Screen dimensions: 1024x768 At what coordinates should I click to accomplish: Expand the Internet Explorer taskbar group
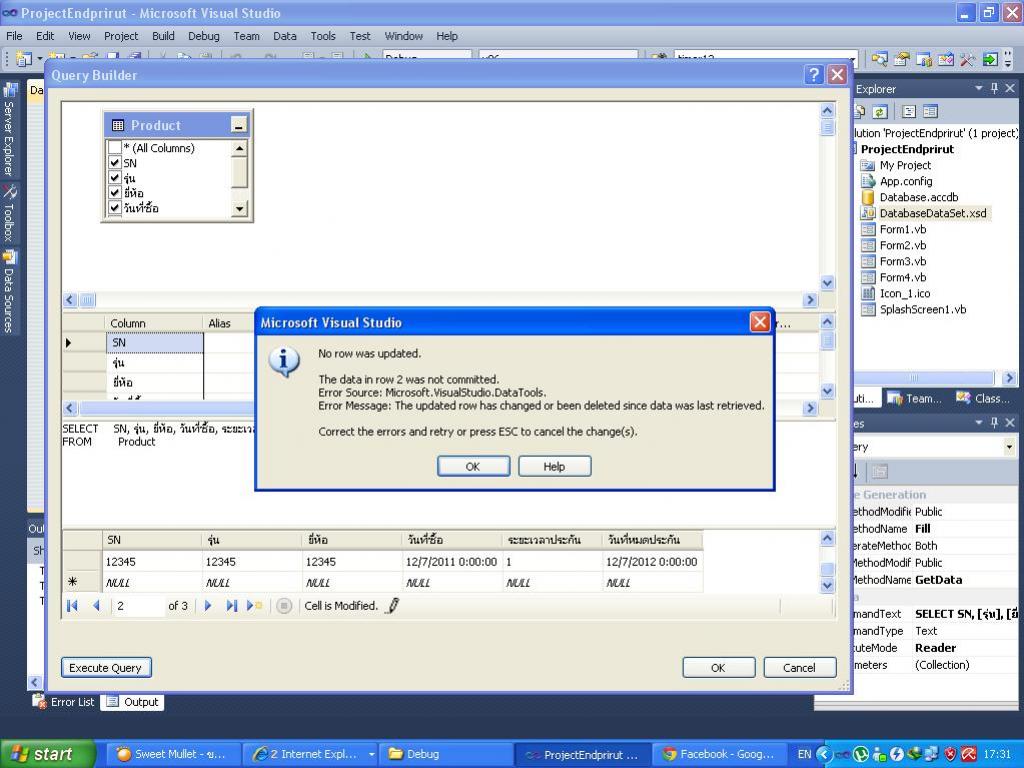click(x=371, y=754)
